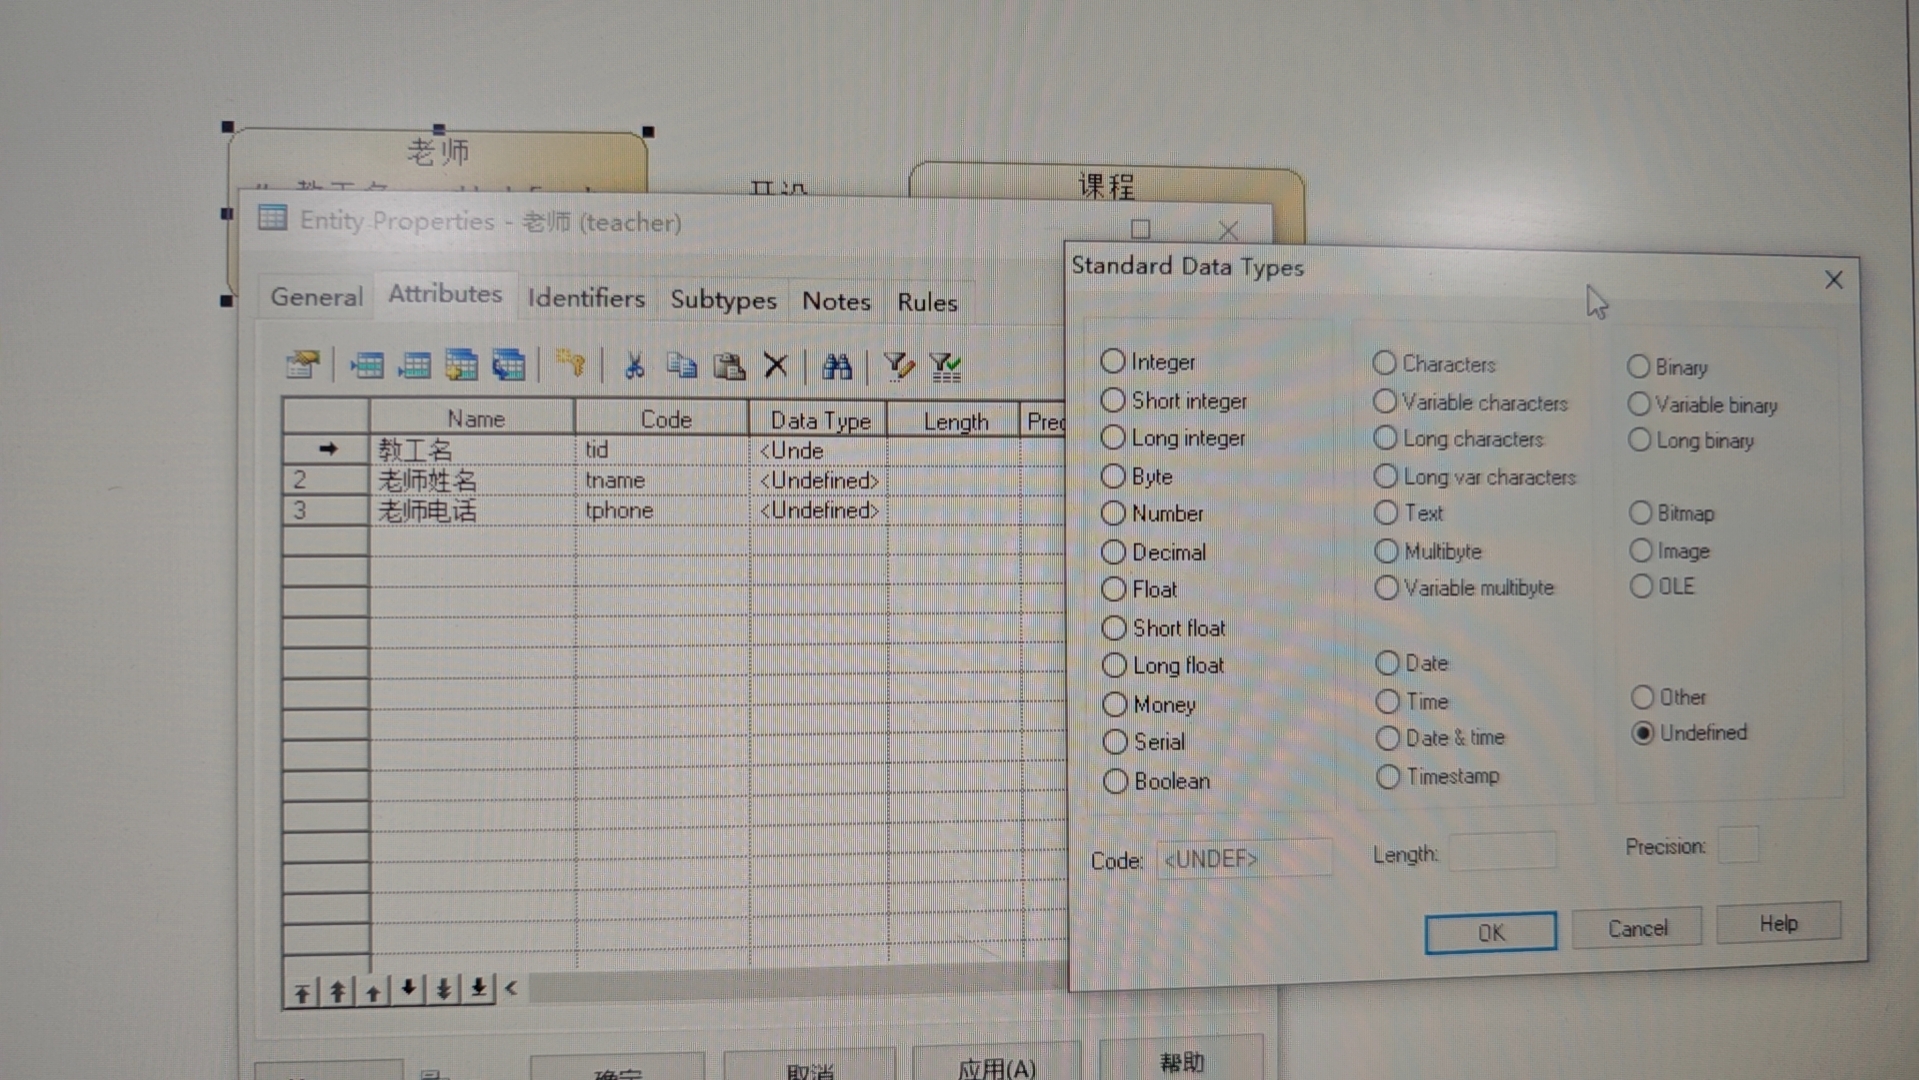Click the Copy icon in toolbar
This screenshot has width=1919, height=1080.
682,366
